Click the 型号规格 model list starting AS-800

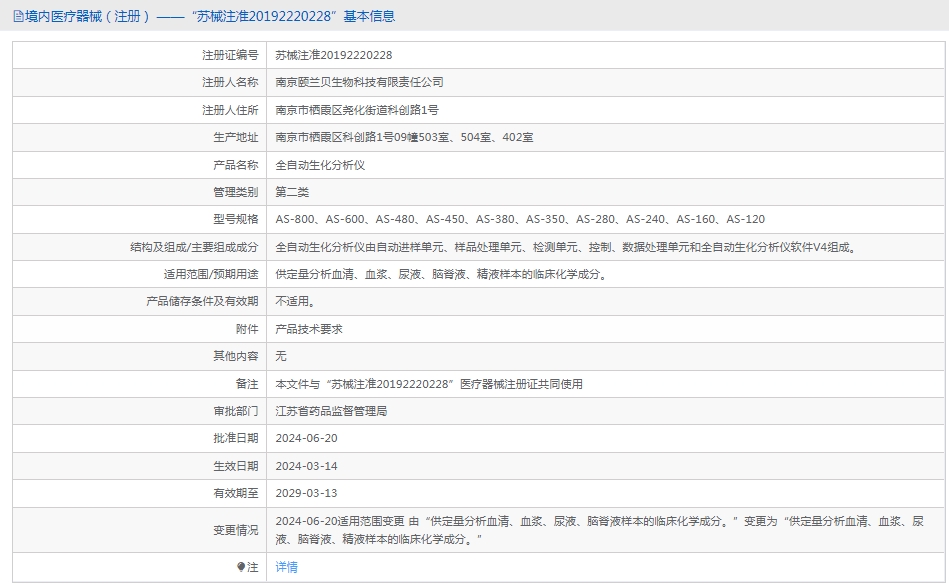tap(520, 219)
